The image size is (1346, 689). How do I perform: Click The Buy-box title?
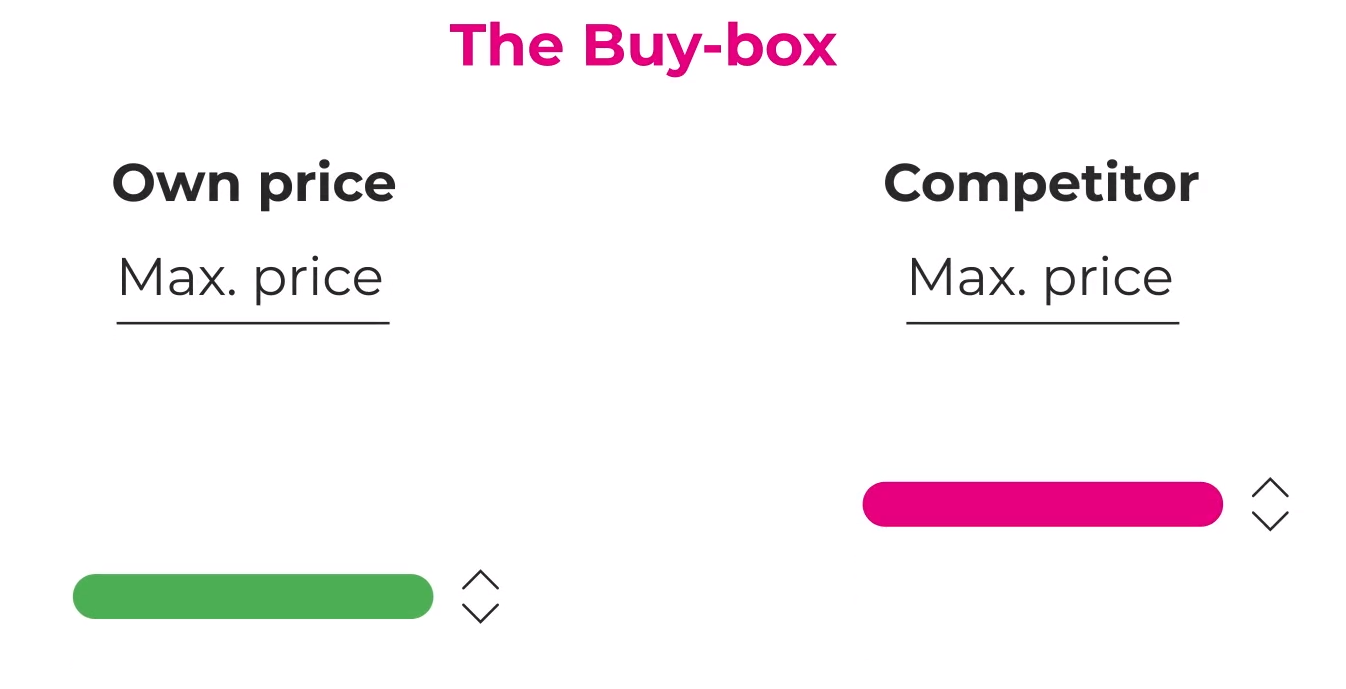643,46
